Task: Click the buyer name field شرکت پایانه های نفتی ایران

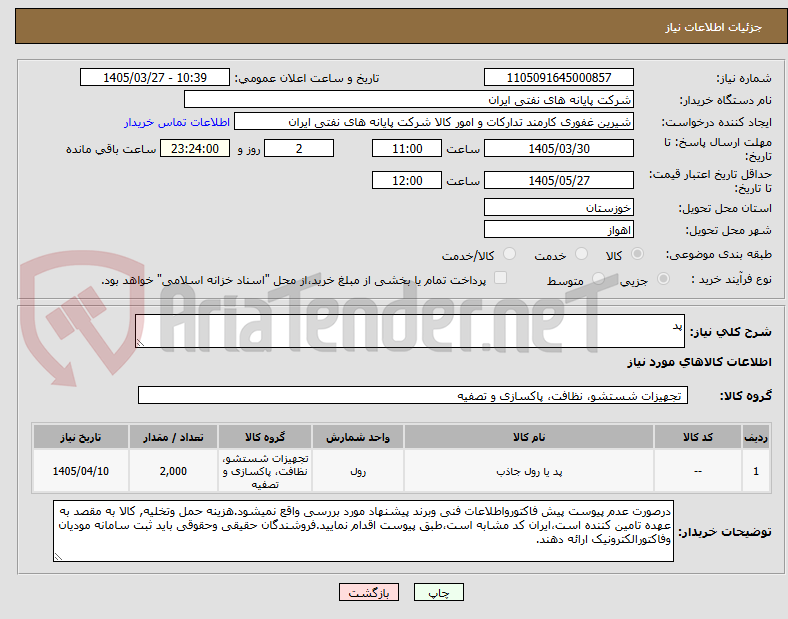Action: [409, 99]
